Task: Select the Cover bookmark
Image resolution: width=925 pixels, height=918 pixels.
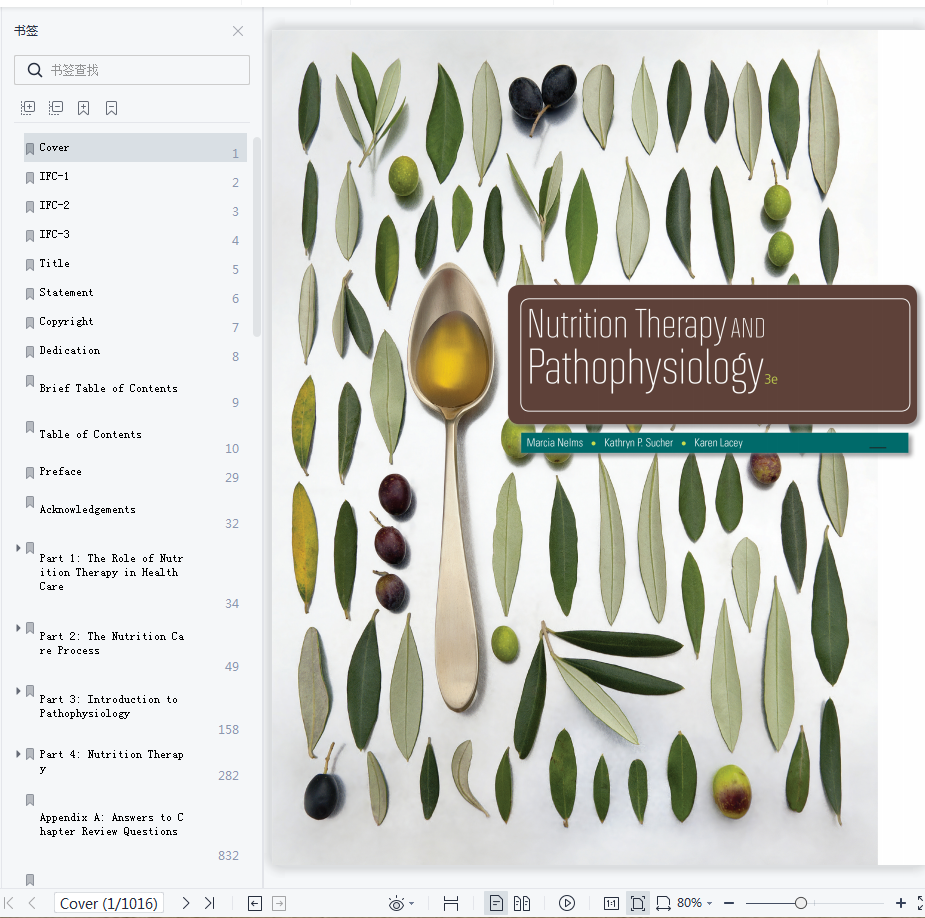Action: coord(135,147)
